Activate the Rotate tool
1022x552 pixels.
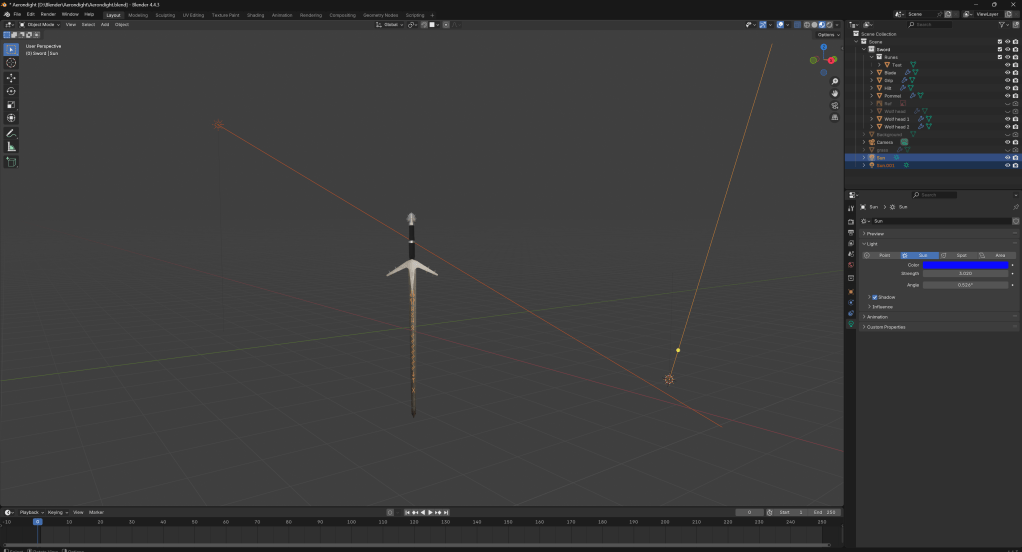click(x=11, y=91)
